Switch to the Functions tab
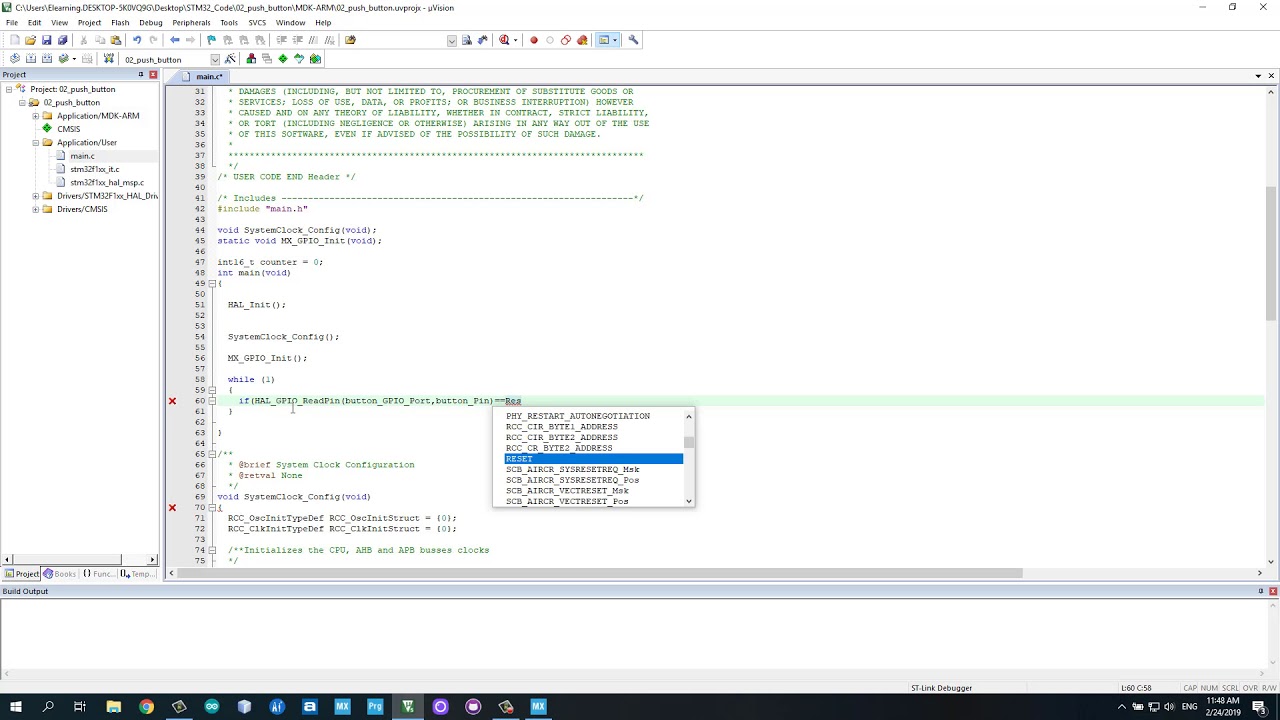Viewport: 1280px width, 720px height. [98, 574]
